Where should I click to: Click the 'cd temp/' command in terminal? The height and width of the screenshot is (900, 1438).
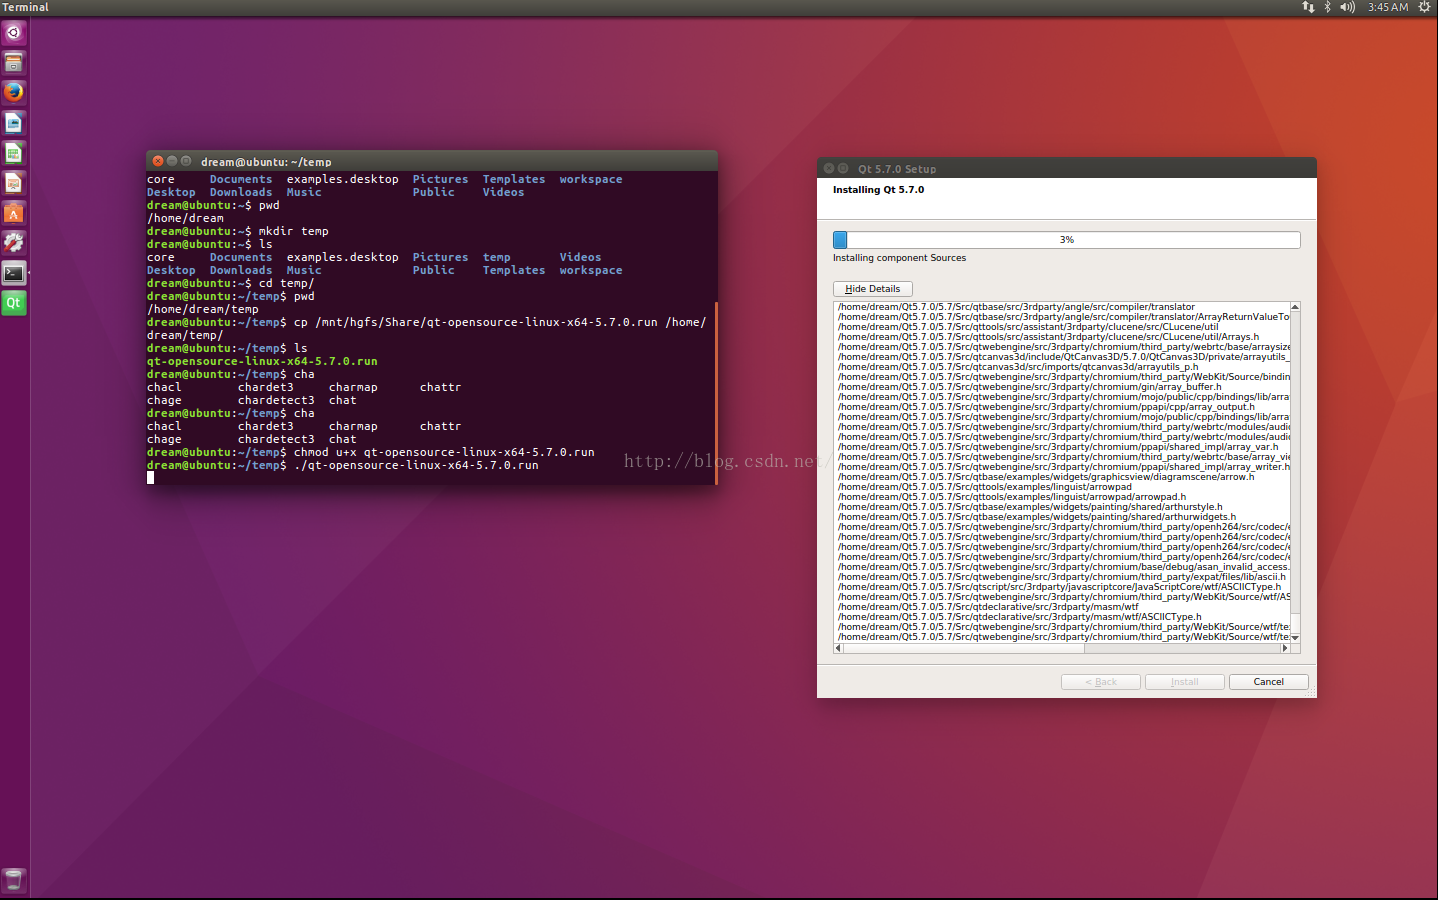[287, 283]
